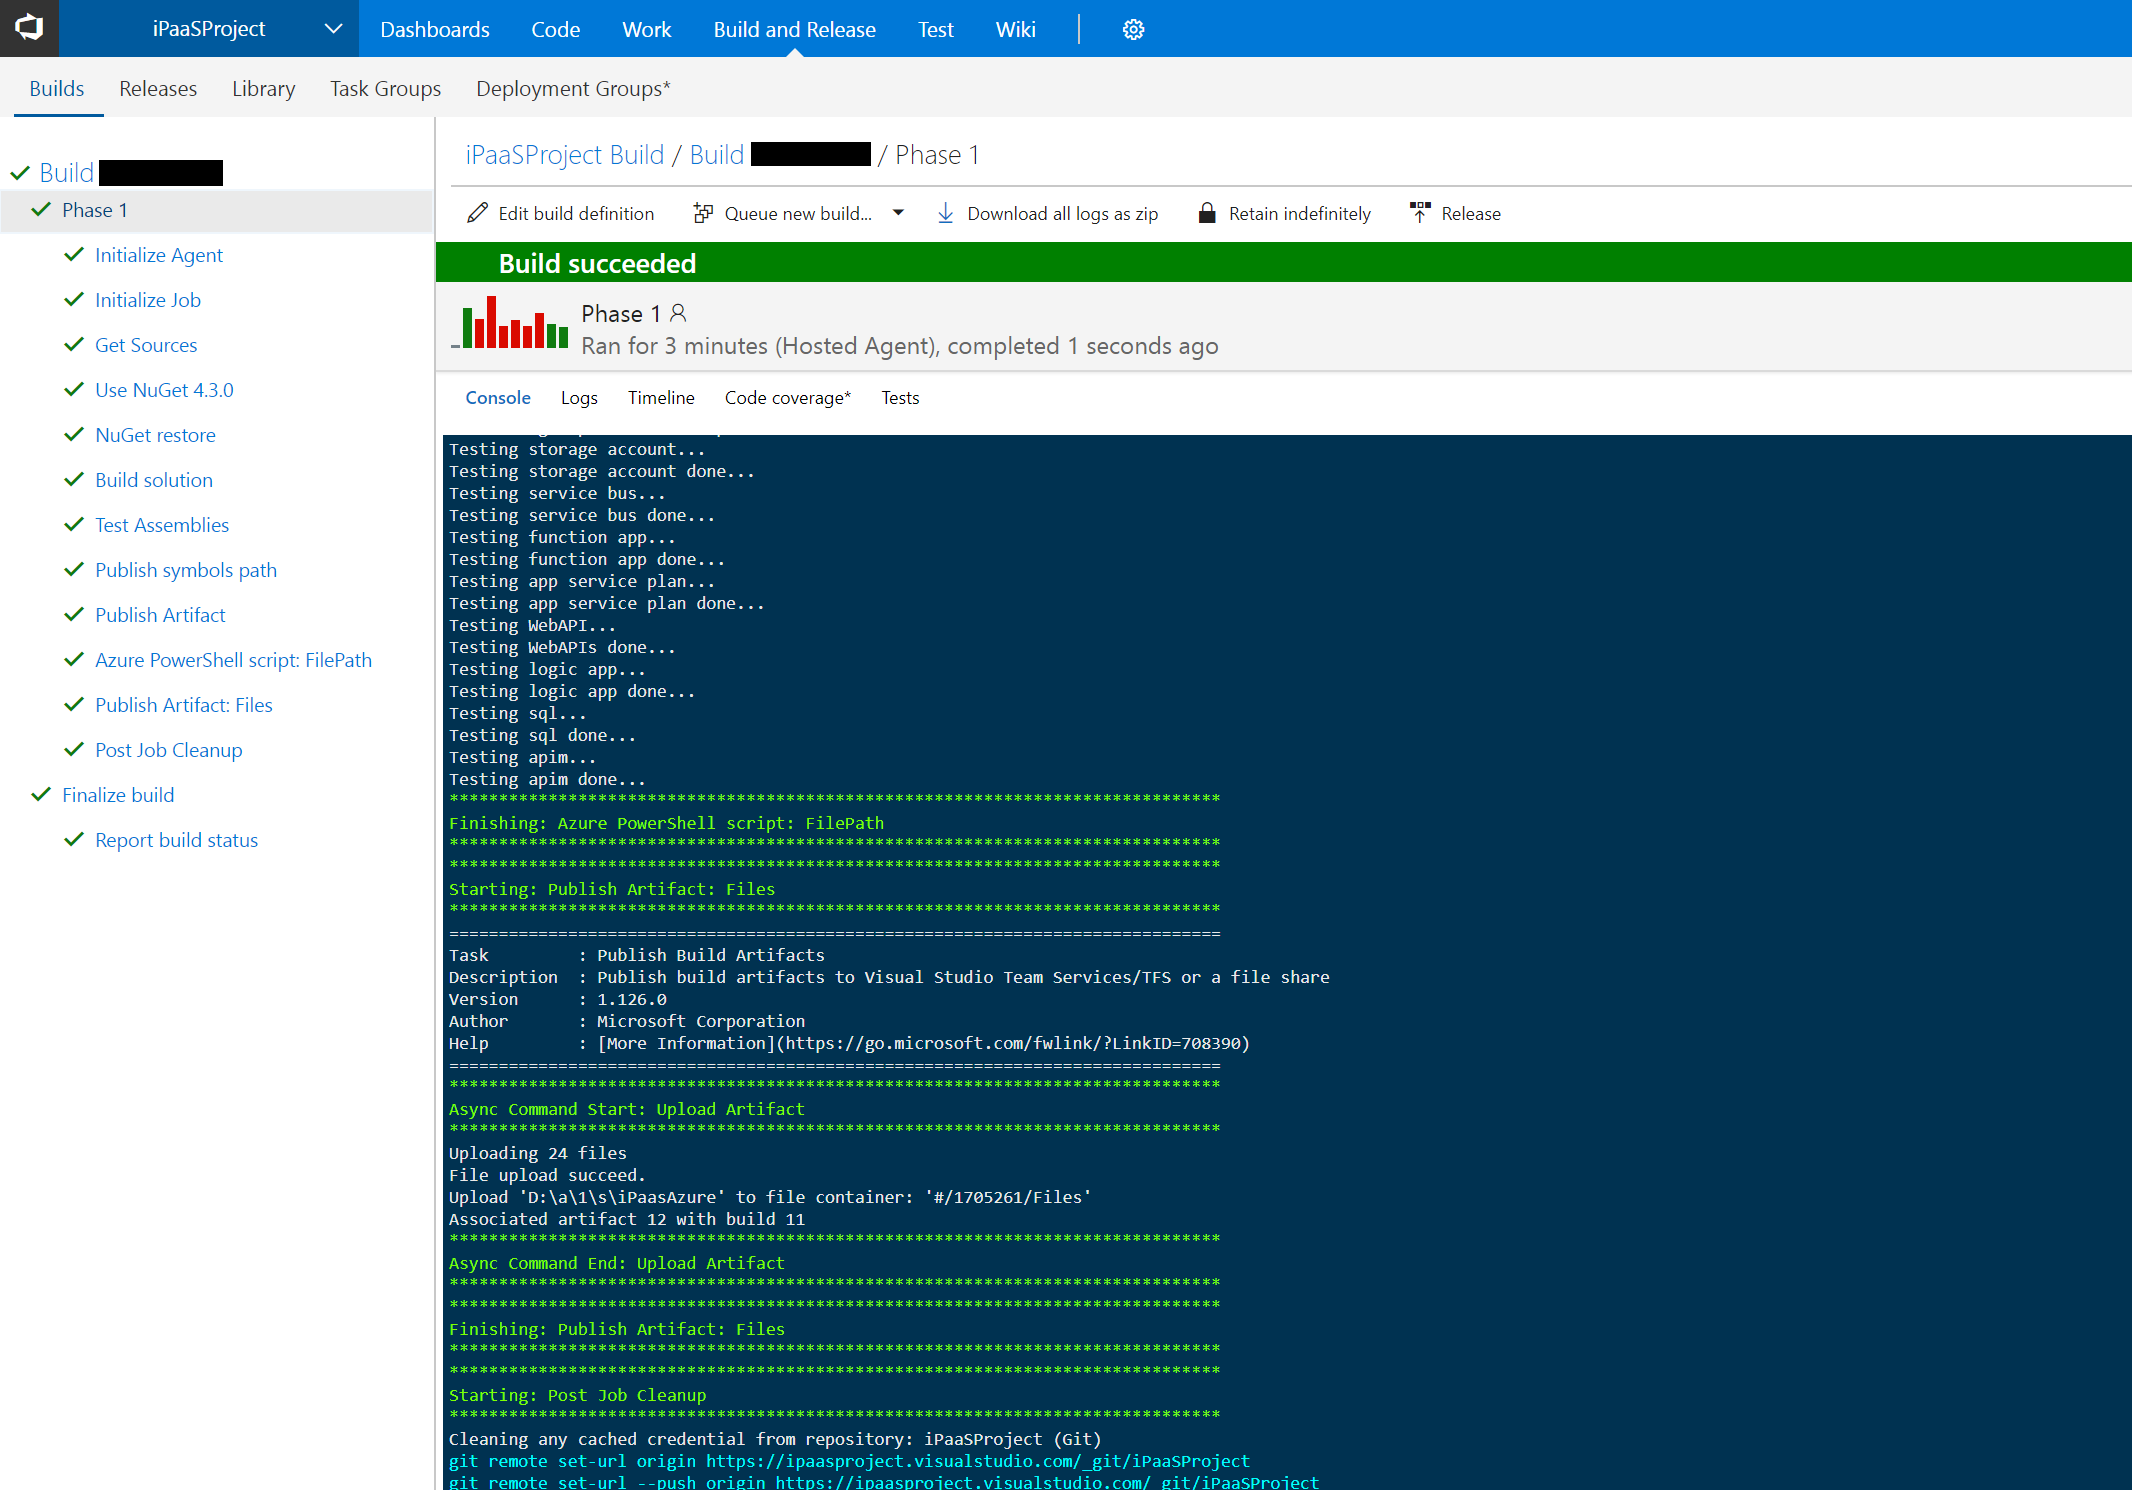Open the Work hub

(x=647, y=30)
